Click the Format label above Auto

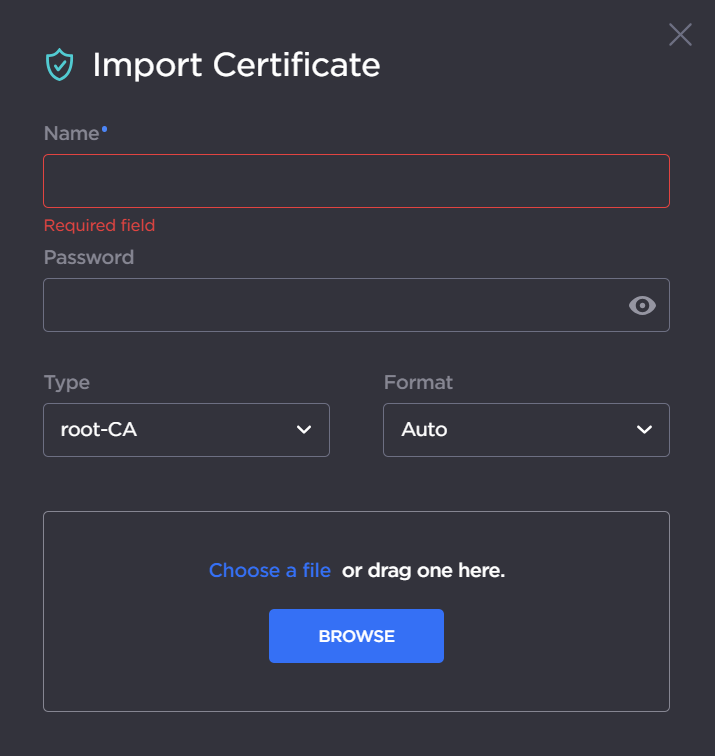[x=418, y=382]
